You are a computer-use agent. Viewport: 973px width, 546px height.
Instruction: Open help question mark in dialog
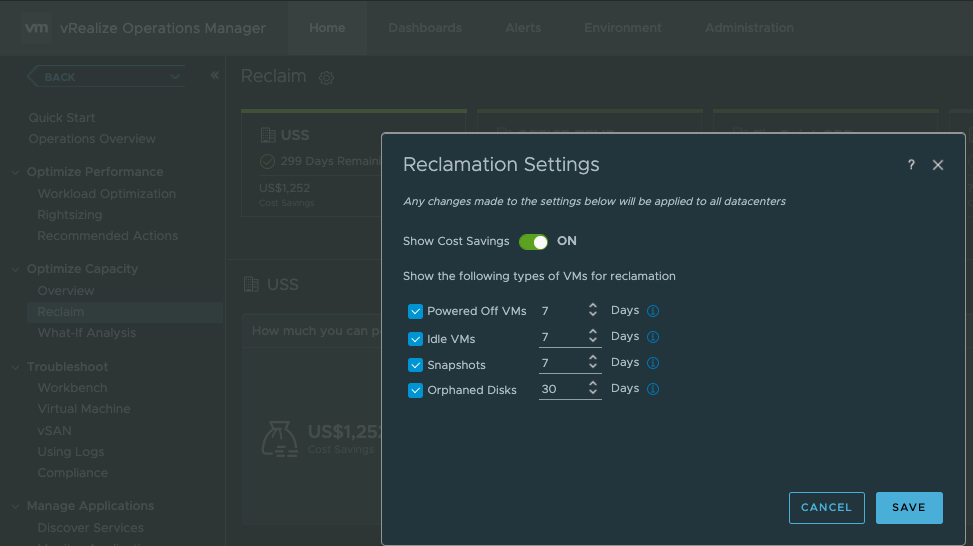(911, 164)
